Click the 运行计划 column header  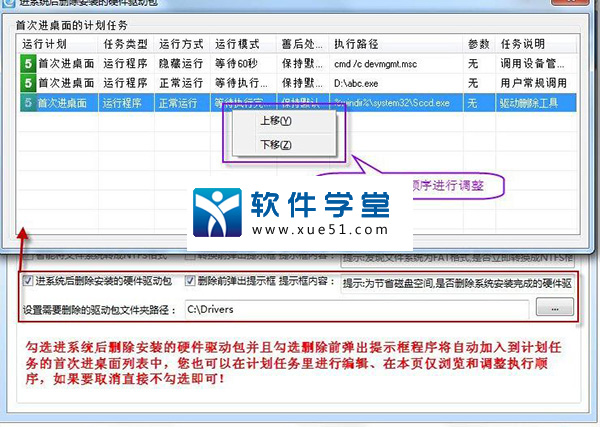[x=44, y=44]
